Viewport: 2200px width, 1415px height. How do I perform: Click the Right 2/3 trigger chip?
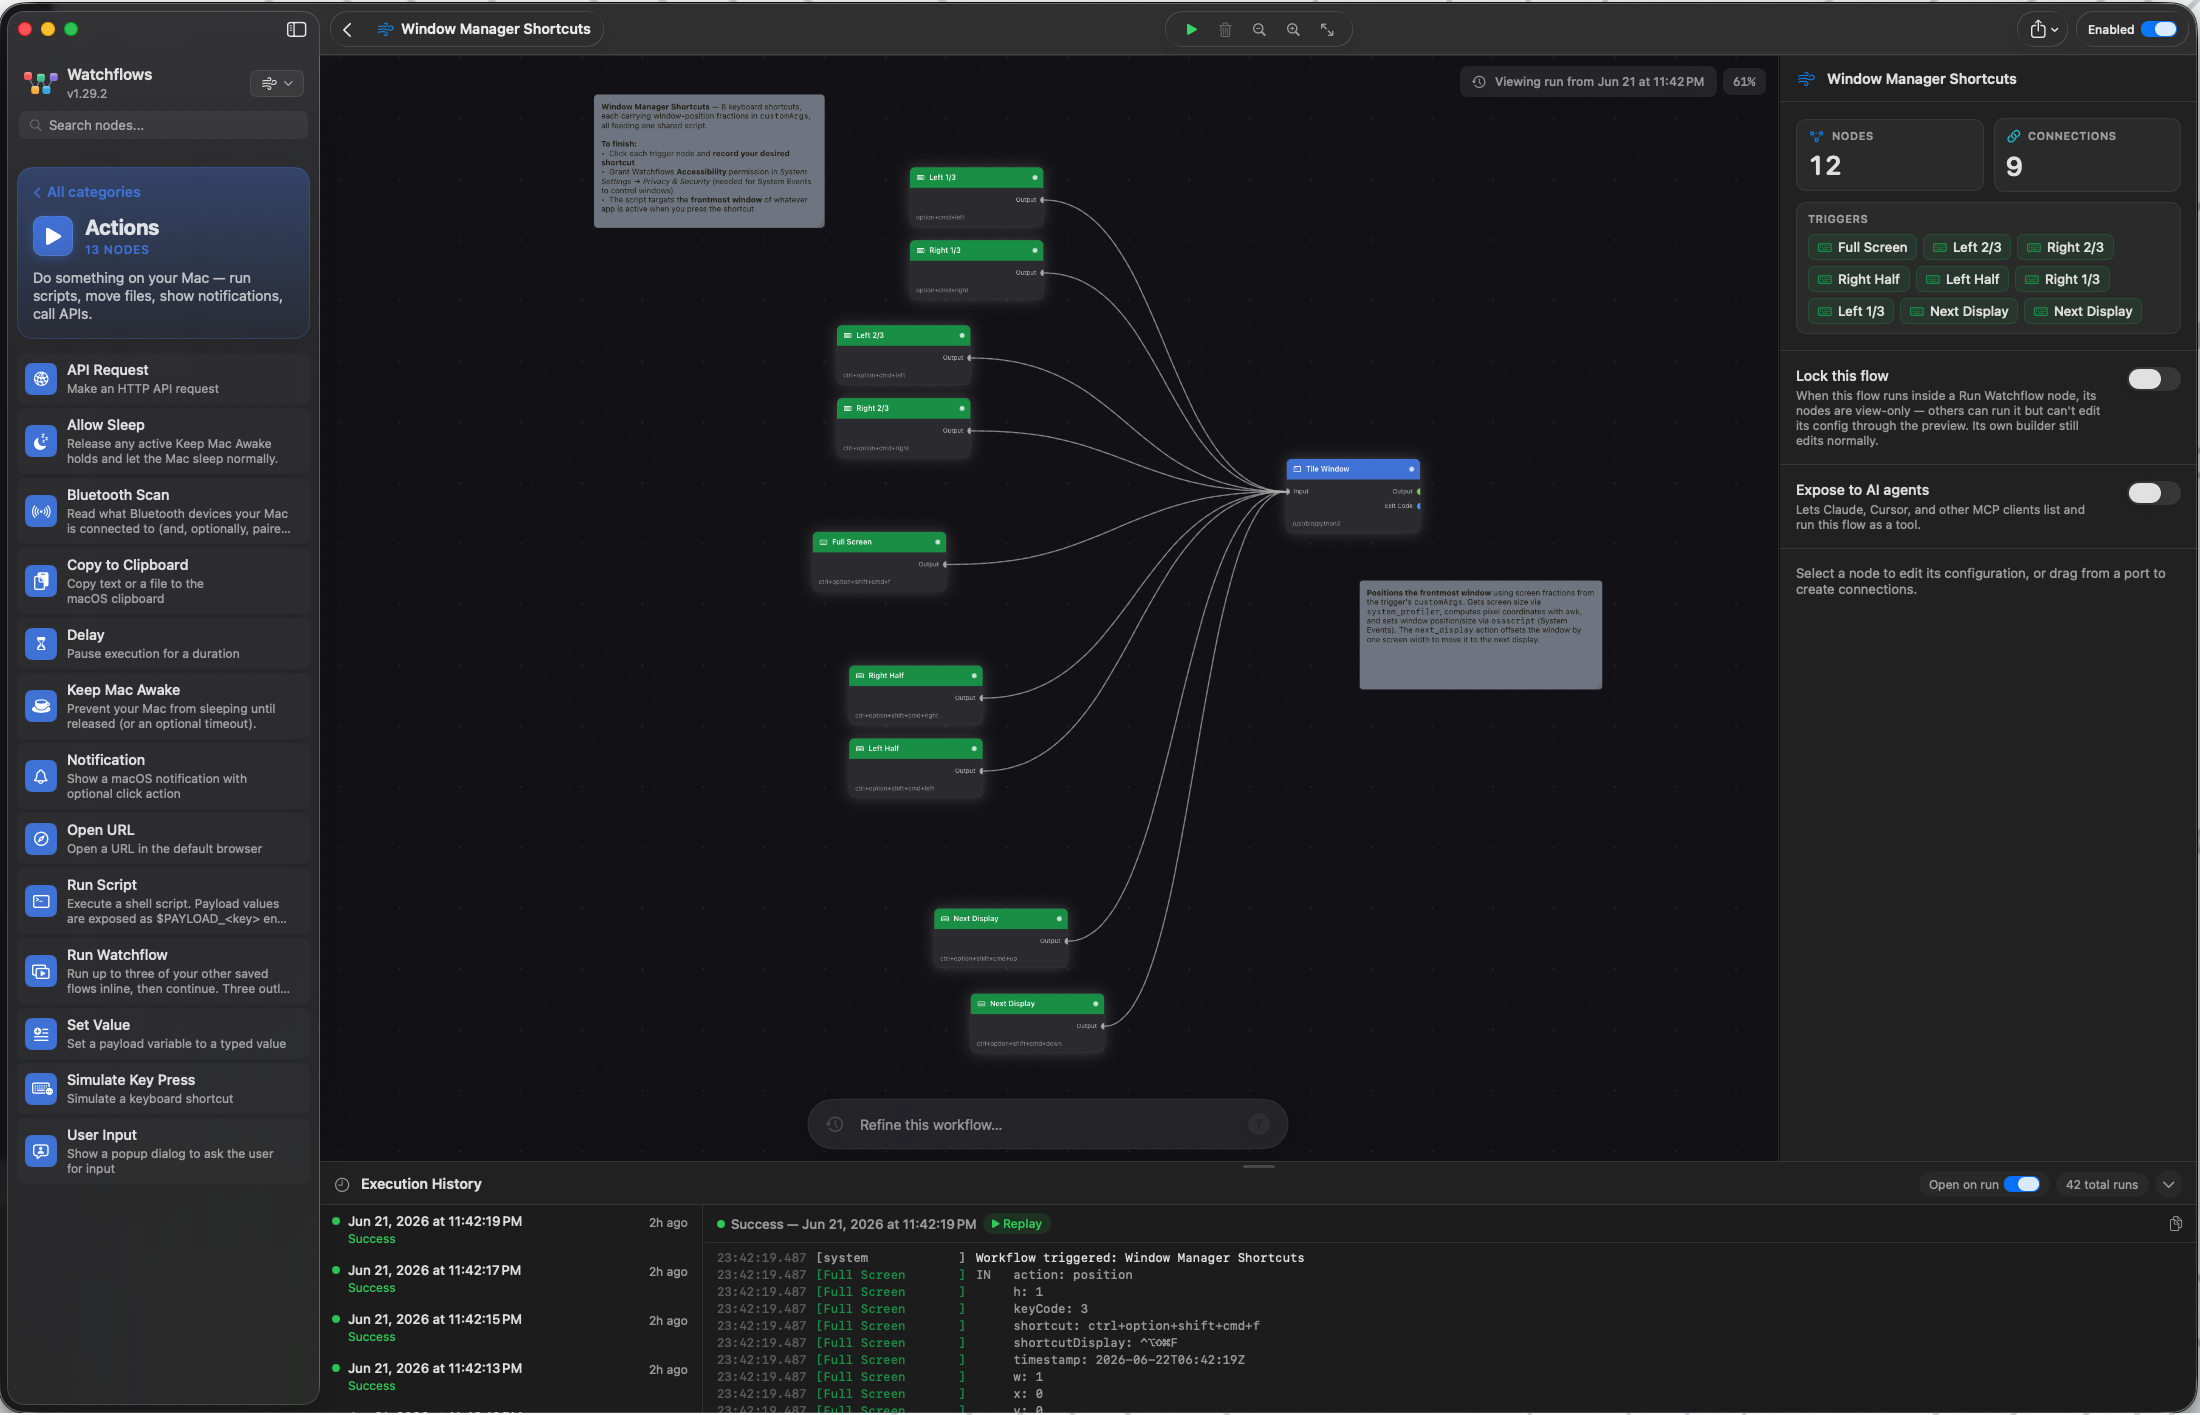[x=2065, y=247]
